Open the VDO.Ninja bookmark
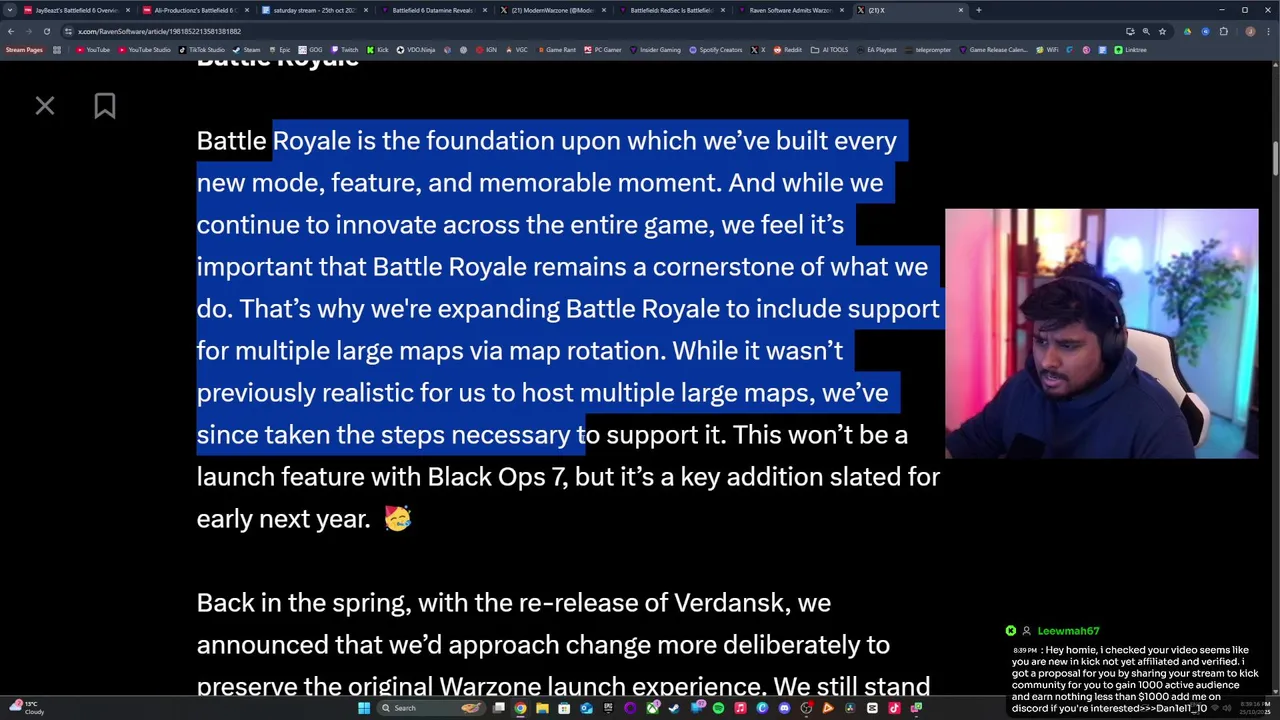This screenshot has height=720, width=1280. point(416,50)
